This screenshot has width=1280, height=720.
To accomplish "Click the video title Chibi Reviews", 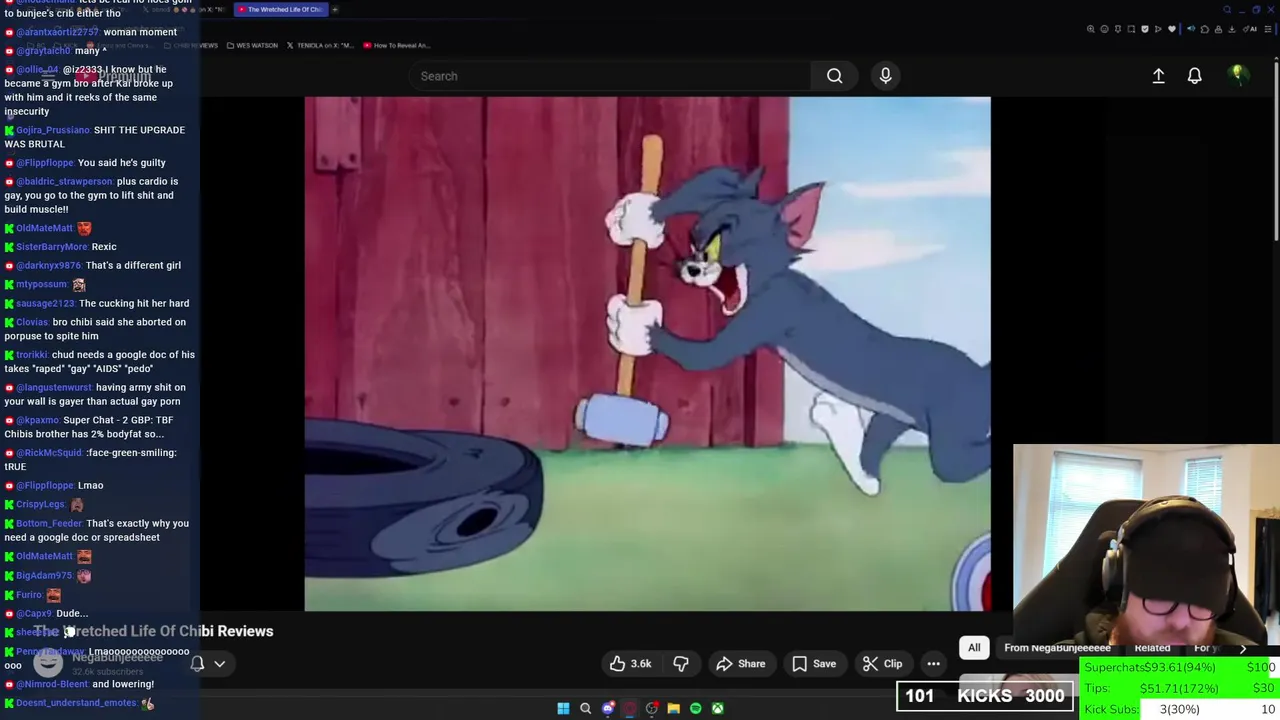I will (153, 631).
